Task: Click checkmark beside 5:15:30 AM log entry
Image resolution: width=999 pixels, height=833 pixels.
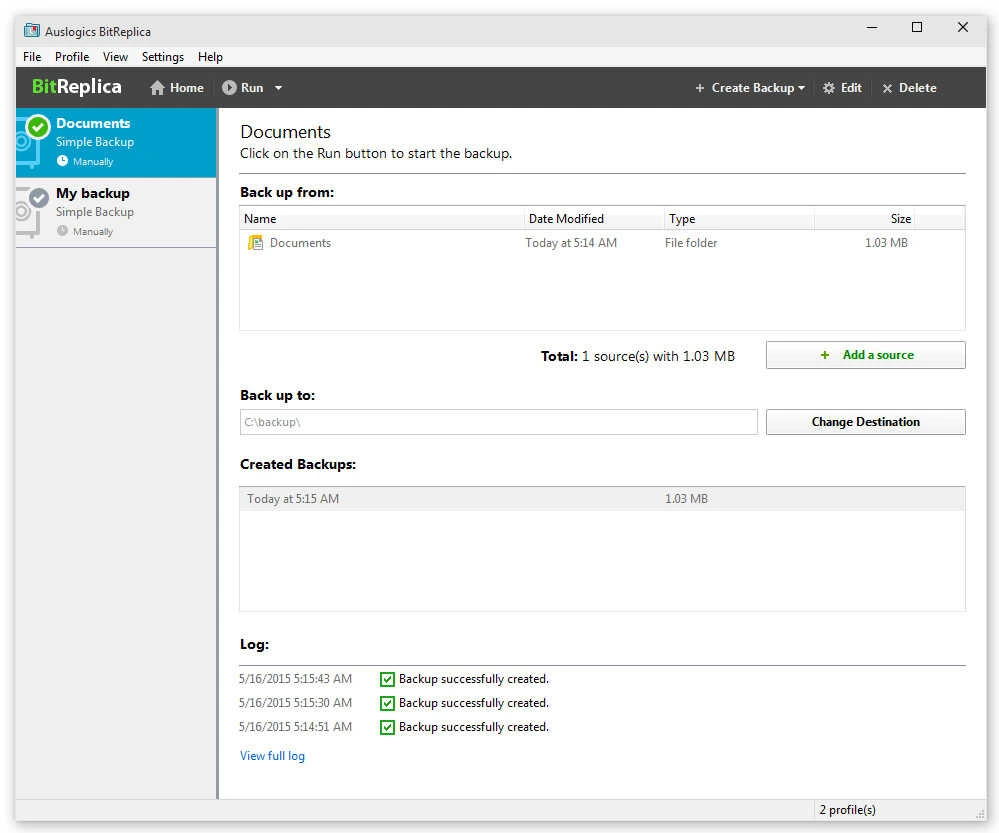Action: pos(387,703)
